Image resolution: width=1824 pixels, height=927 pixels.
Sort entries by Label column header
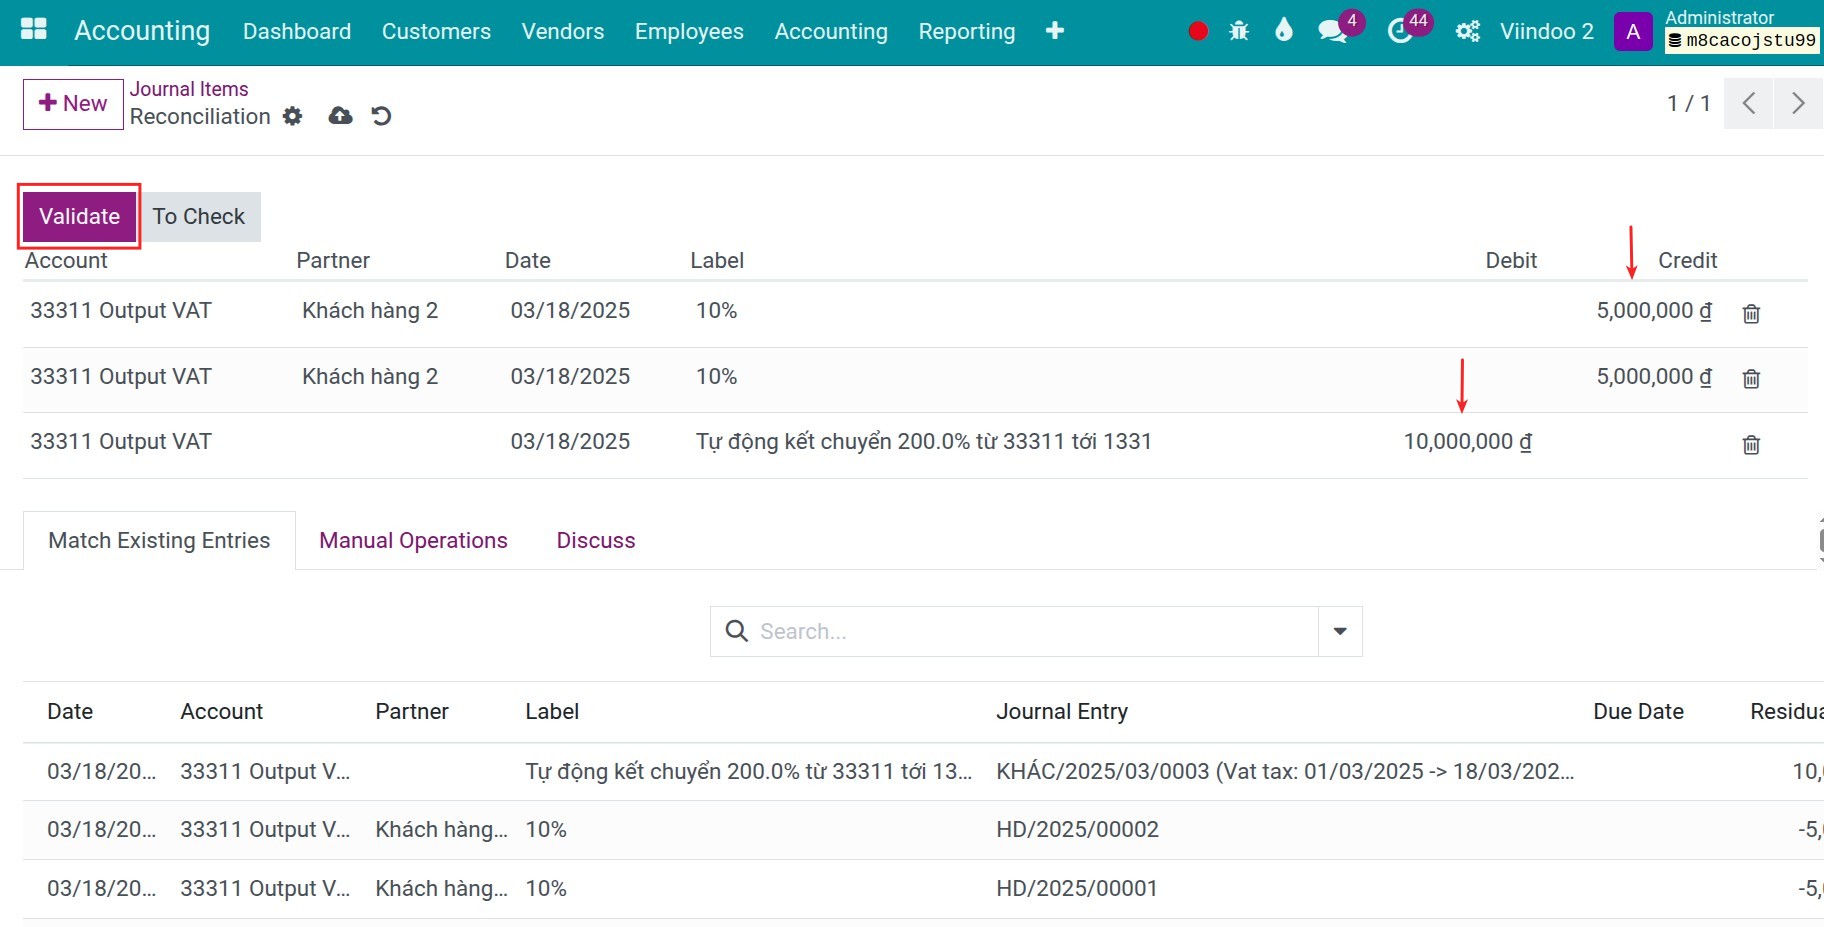click(552, 711)
